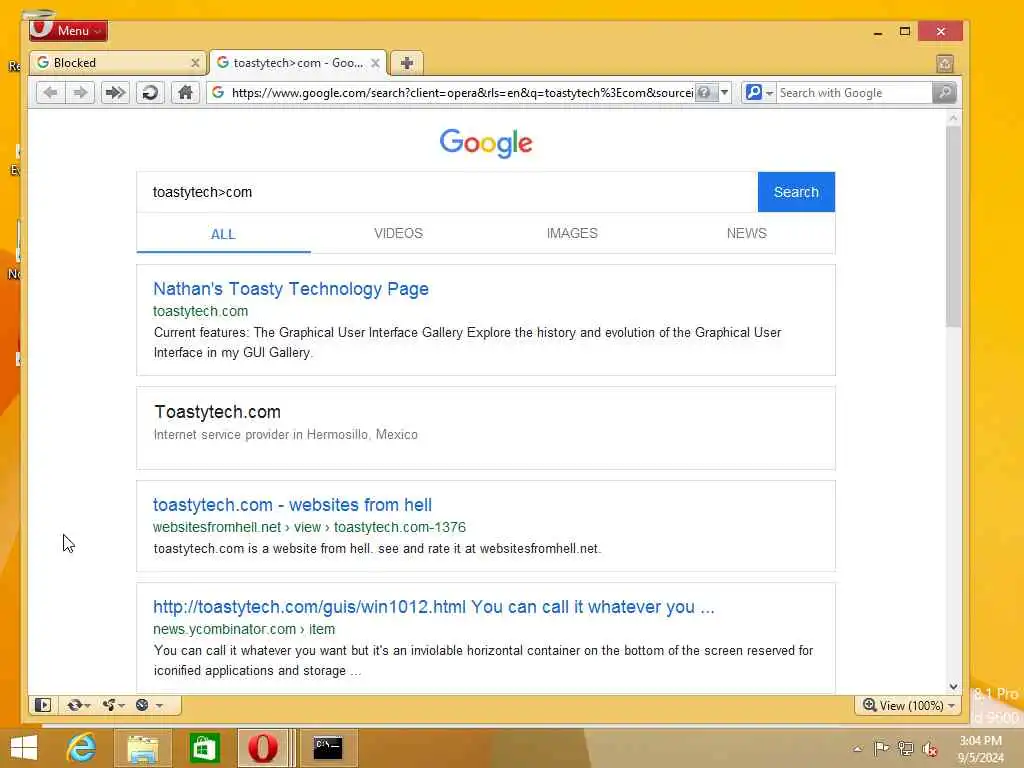Click the Google favicon in address bar
1024x768 pixels.
pos(218,93)
